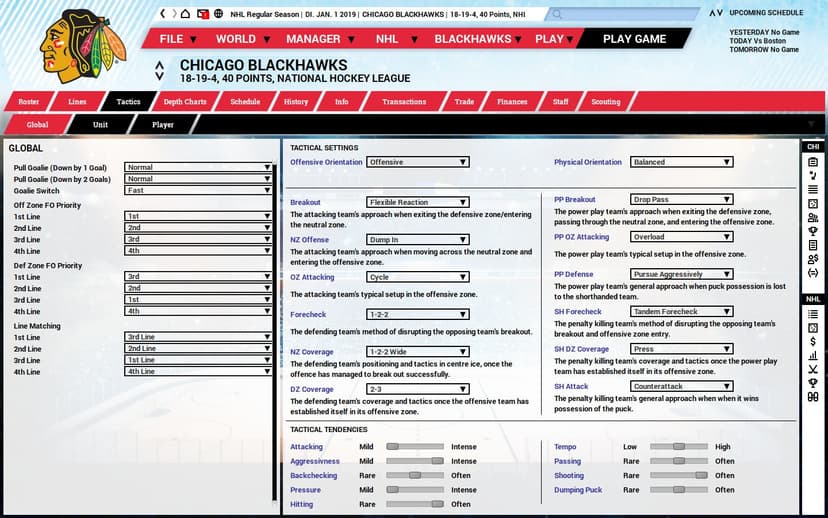Open CHI players group sidebar icon
Viewport: 828px width, 518px height.
coord(813,218)
